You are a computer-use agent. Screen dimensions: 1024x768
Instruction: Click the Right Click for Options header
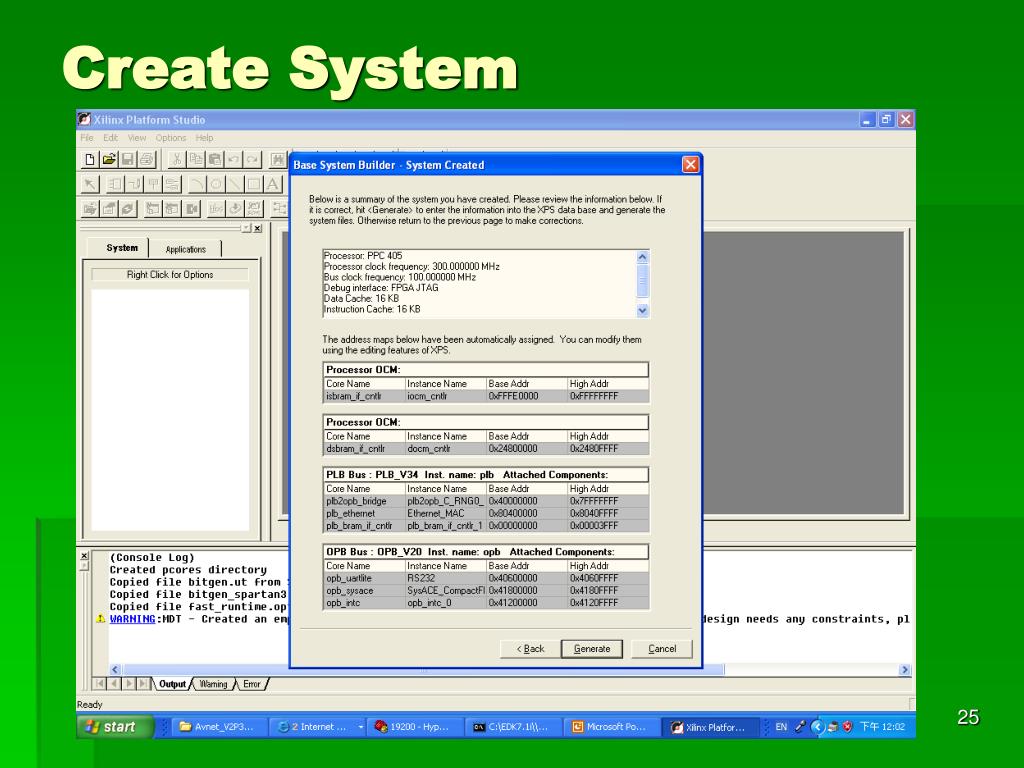[170, 275]
